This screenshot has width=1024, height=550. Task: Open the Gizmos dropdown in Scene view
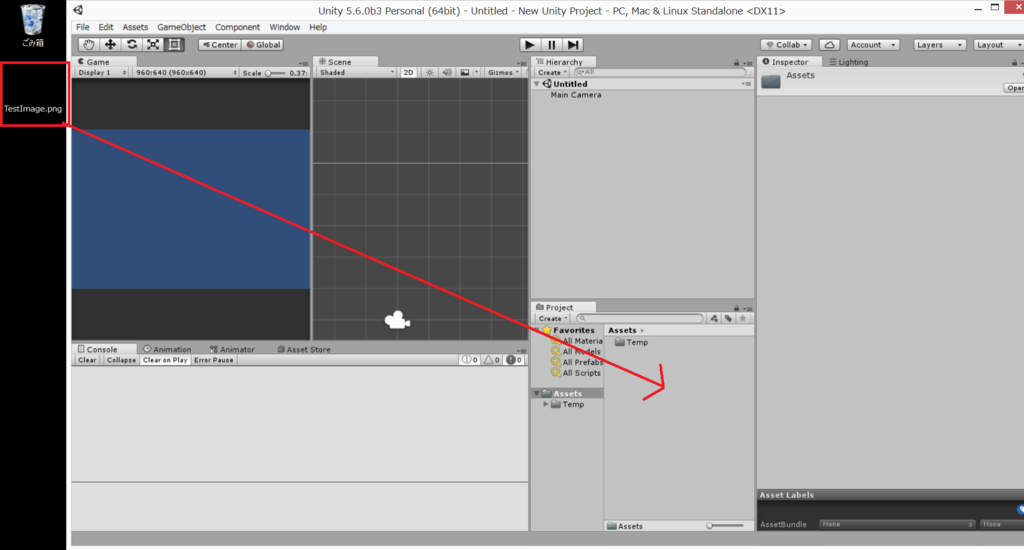(x=504, y=73)
